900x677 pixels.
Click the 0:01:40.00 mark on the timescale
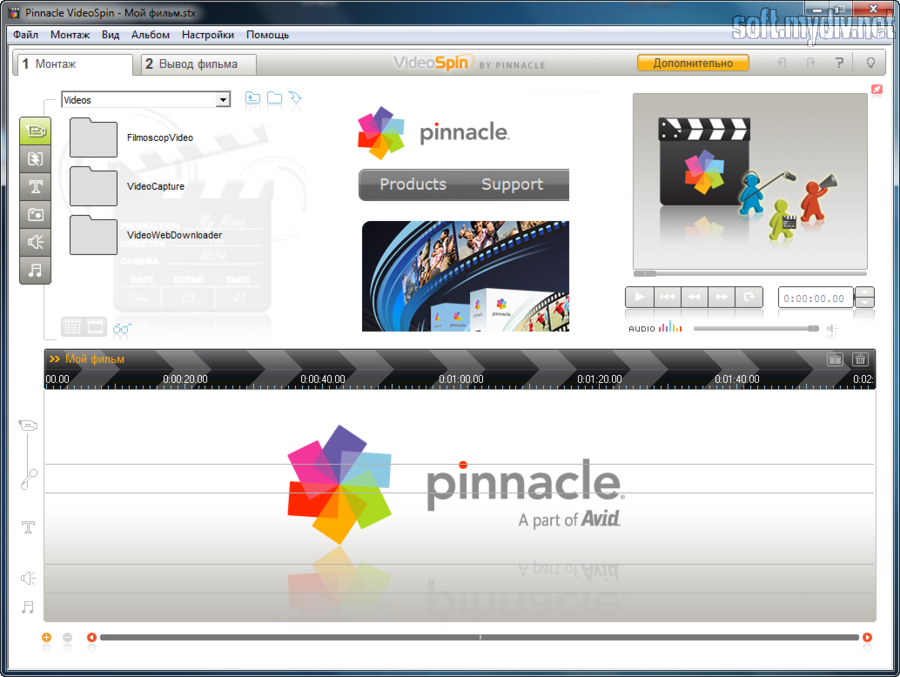[737, 380]
